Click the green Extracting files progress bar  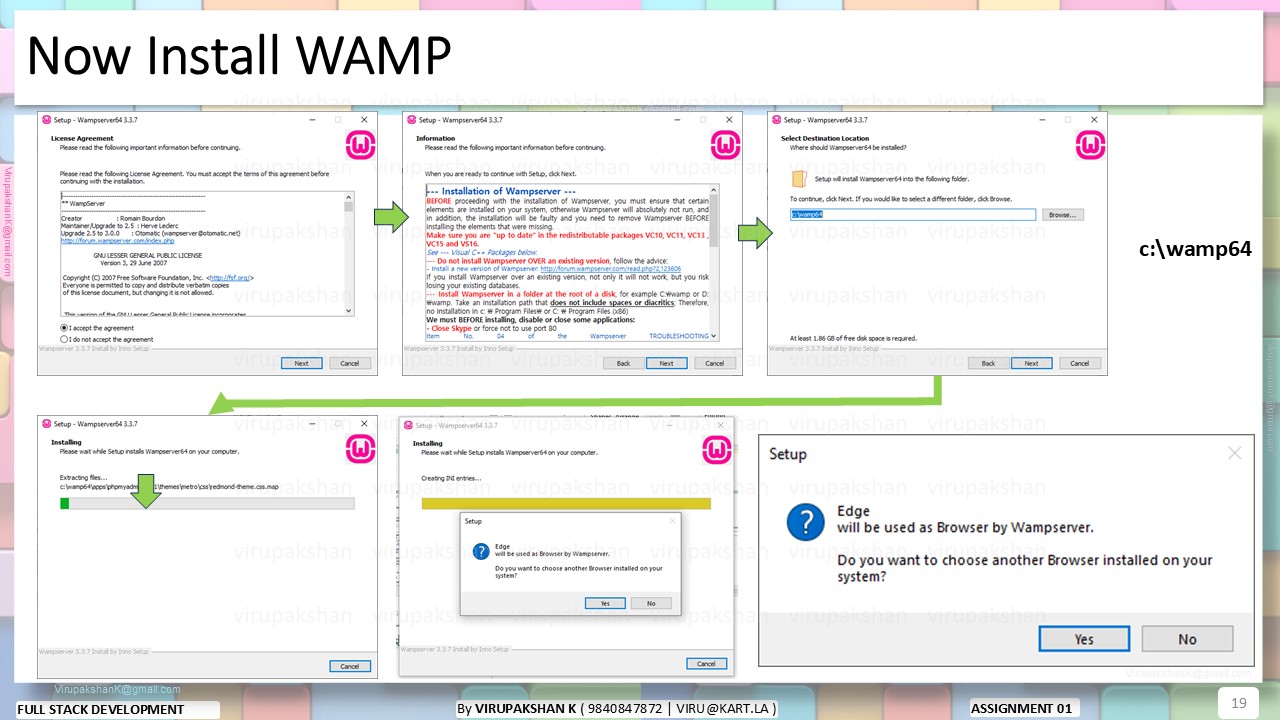click(207, 503)
